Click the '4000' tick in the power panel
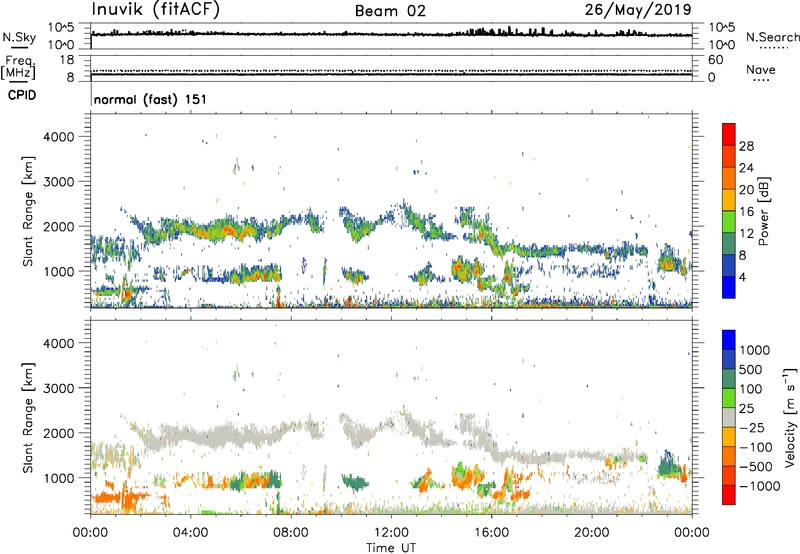 [x=58, y=137]
